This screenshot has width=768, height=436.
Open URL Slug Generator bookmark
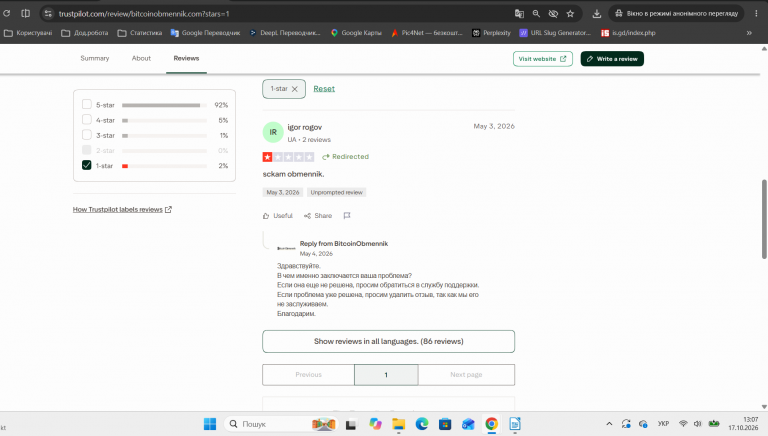pyautogui.click(x=555, y=33)
